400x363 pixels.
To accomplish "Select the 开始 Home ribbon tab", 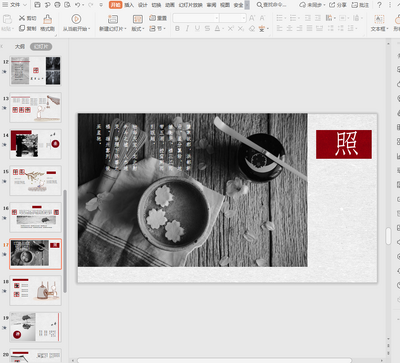I will (x=115, y=5).
